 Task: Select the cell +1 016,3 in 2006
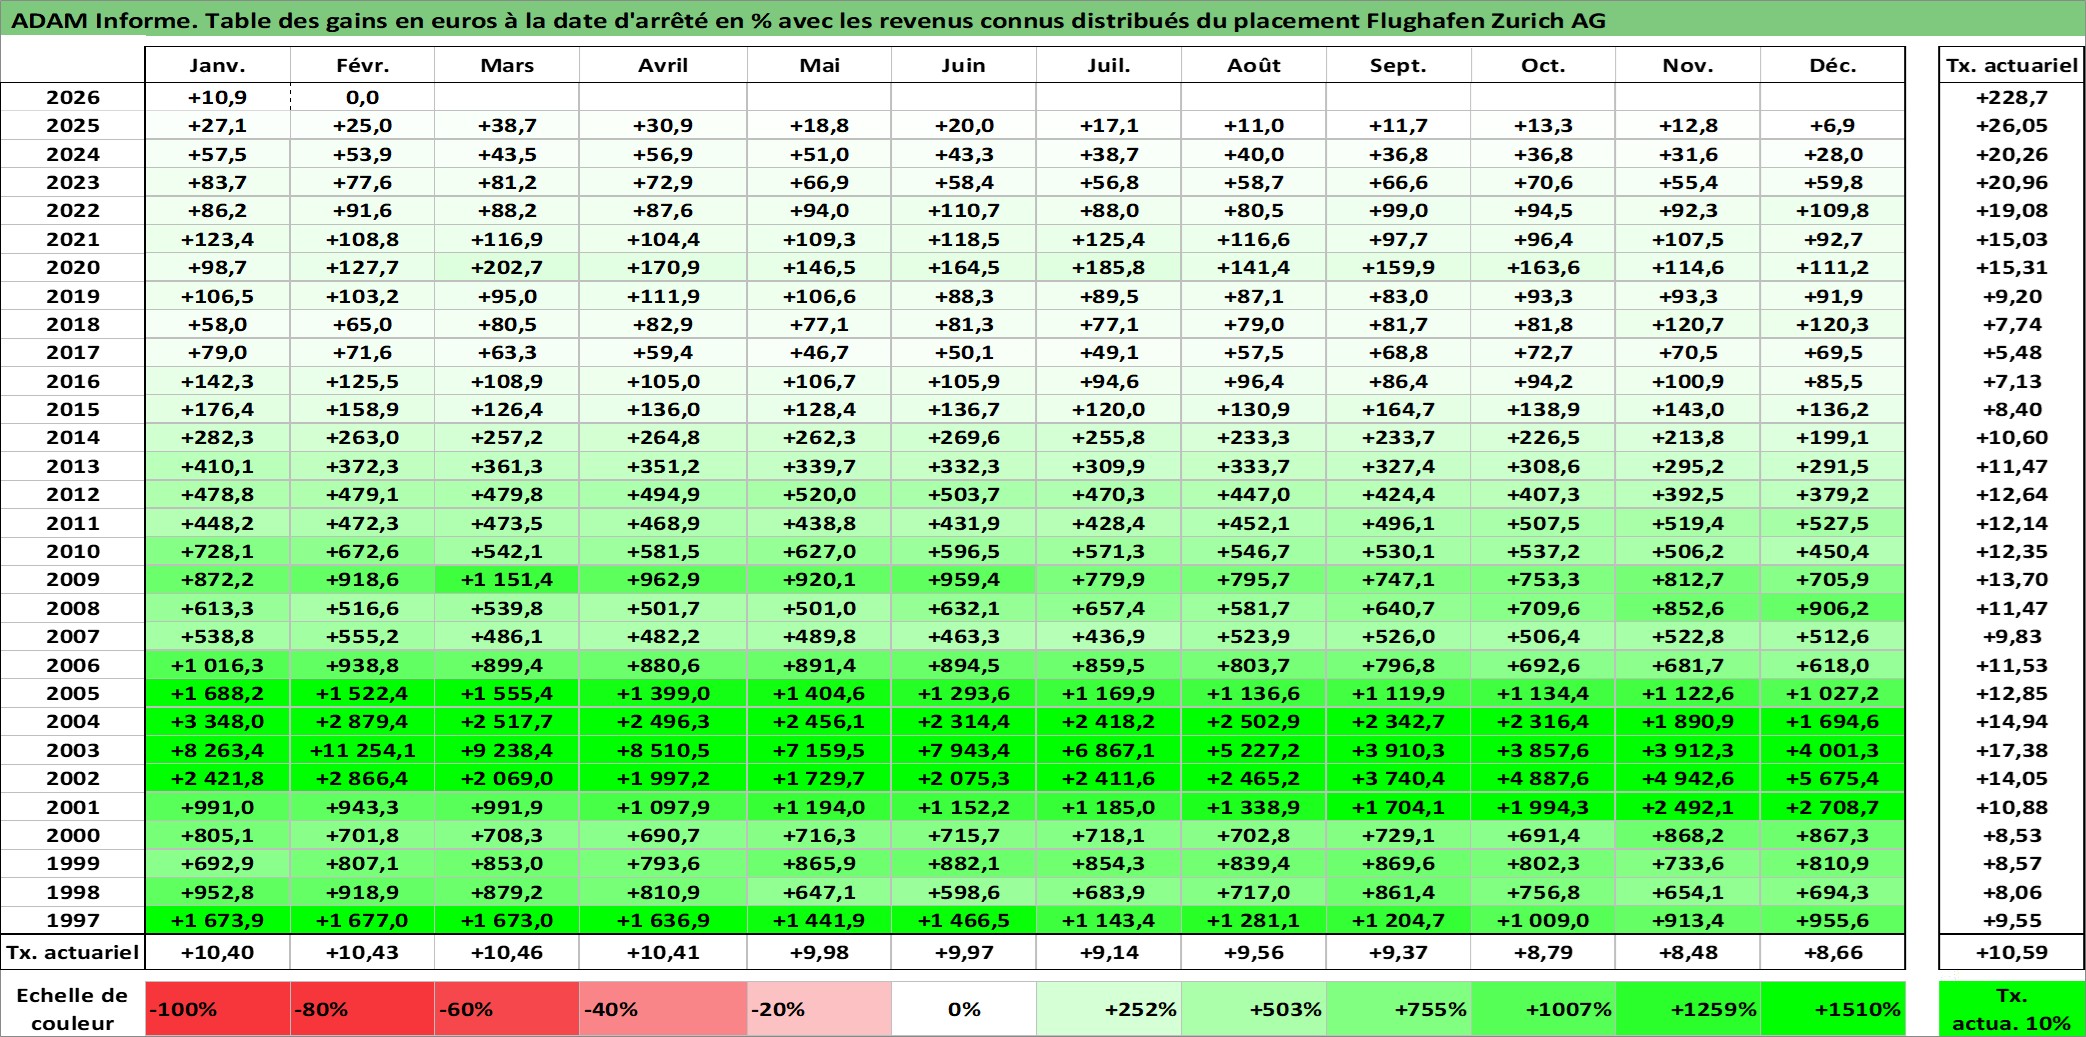tap(217, 665)
